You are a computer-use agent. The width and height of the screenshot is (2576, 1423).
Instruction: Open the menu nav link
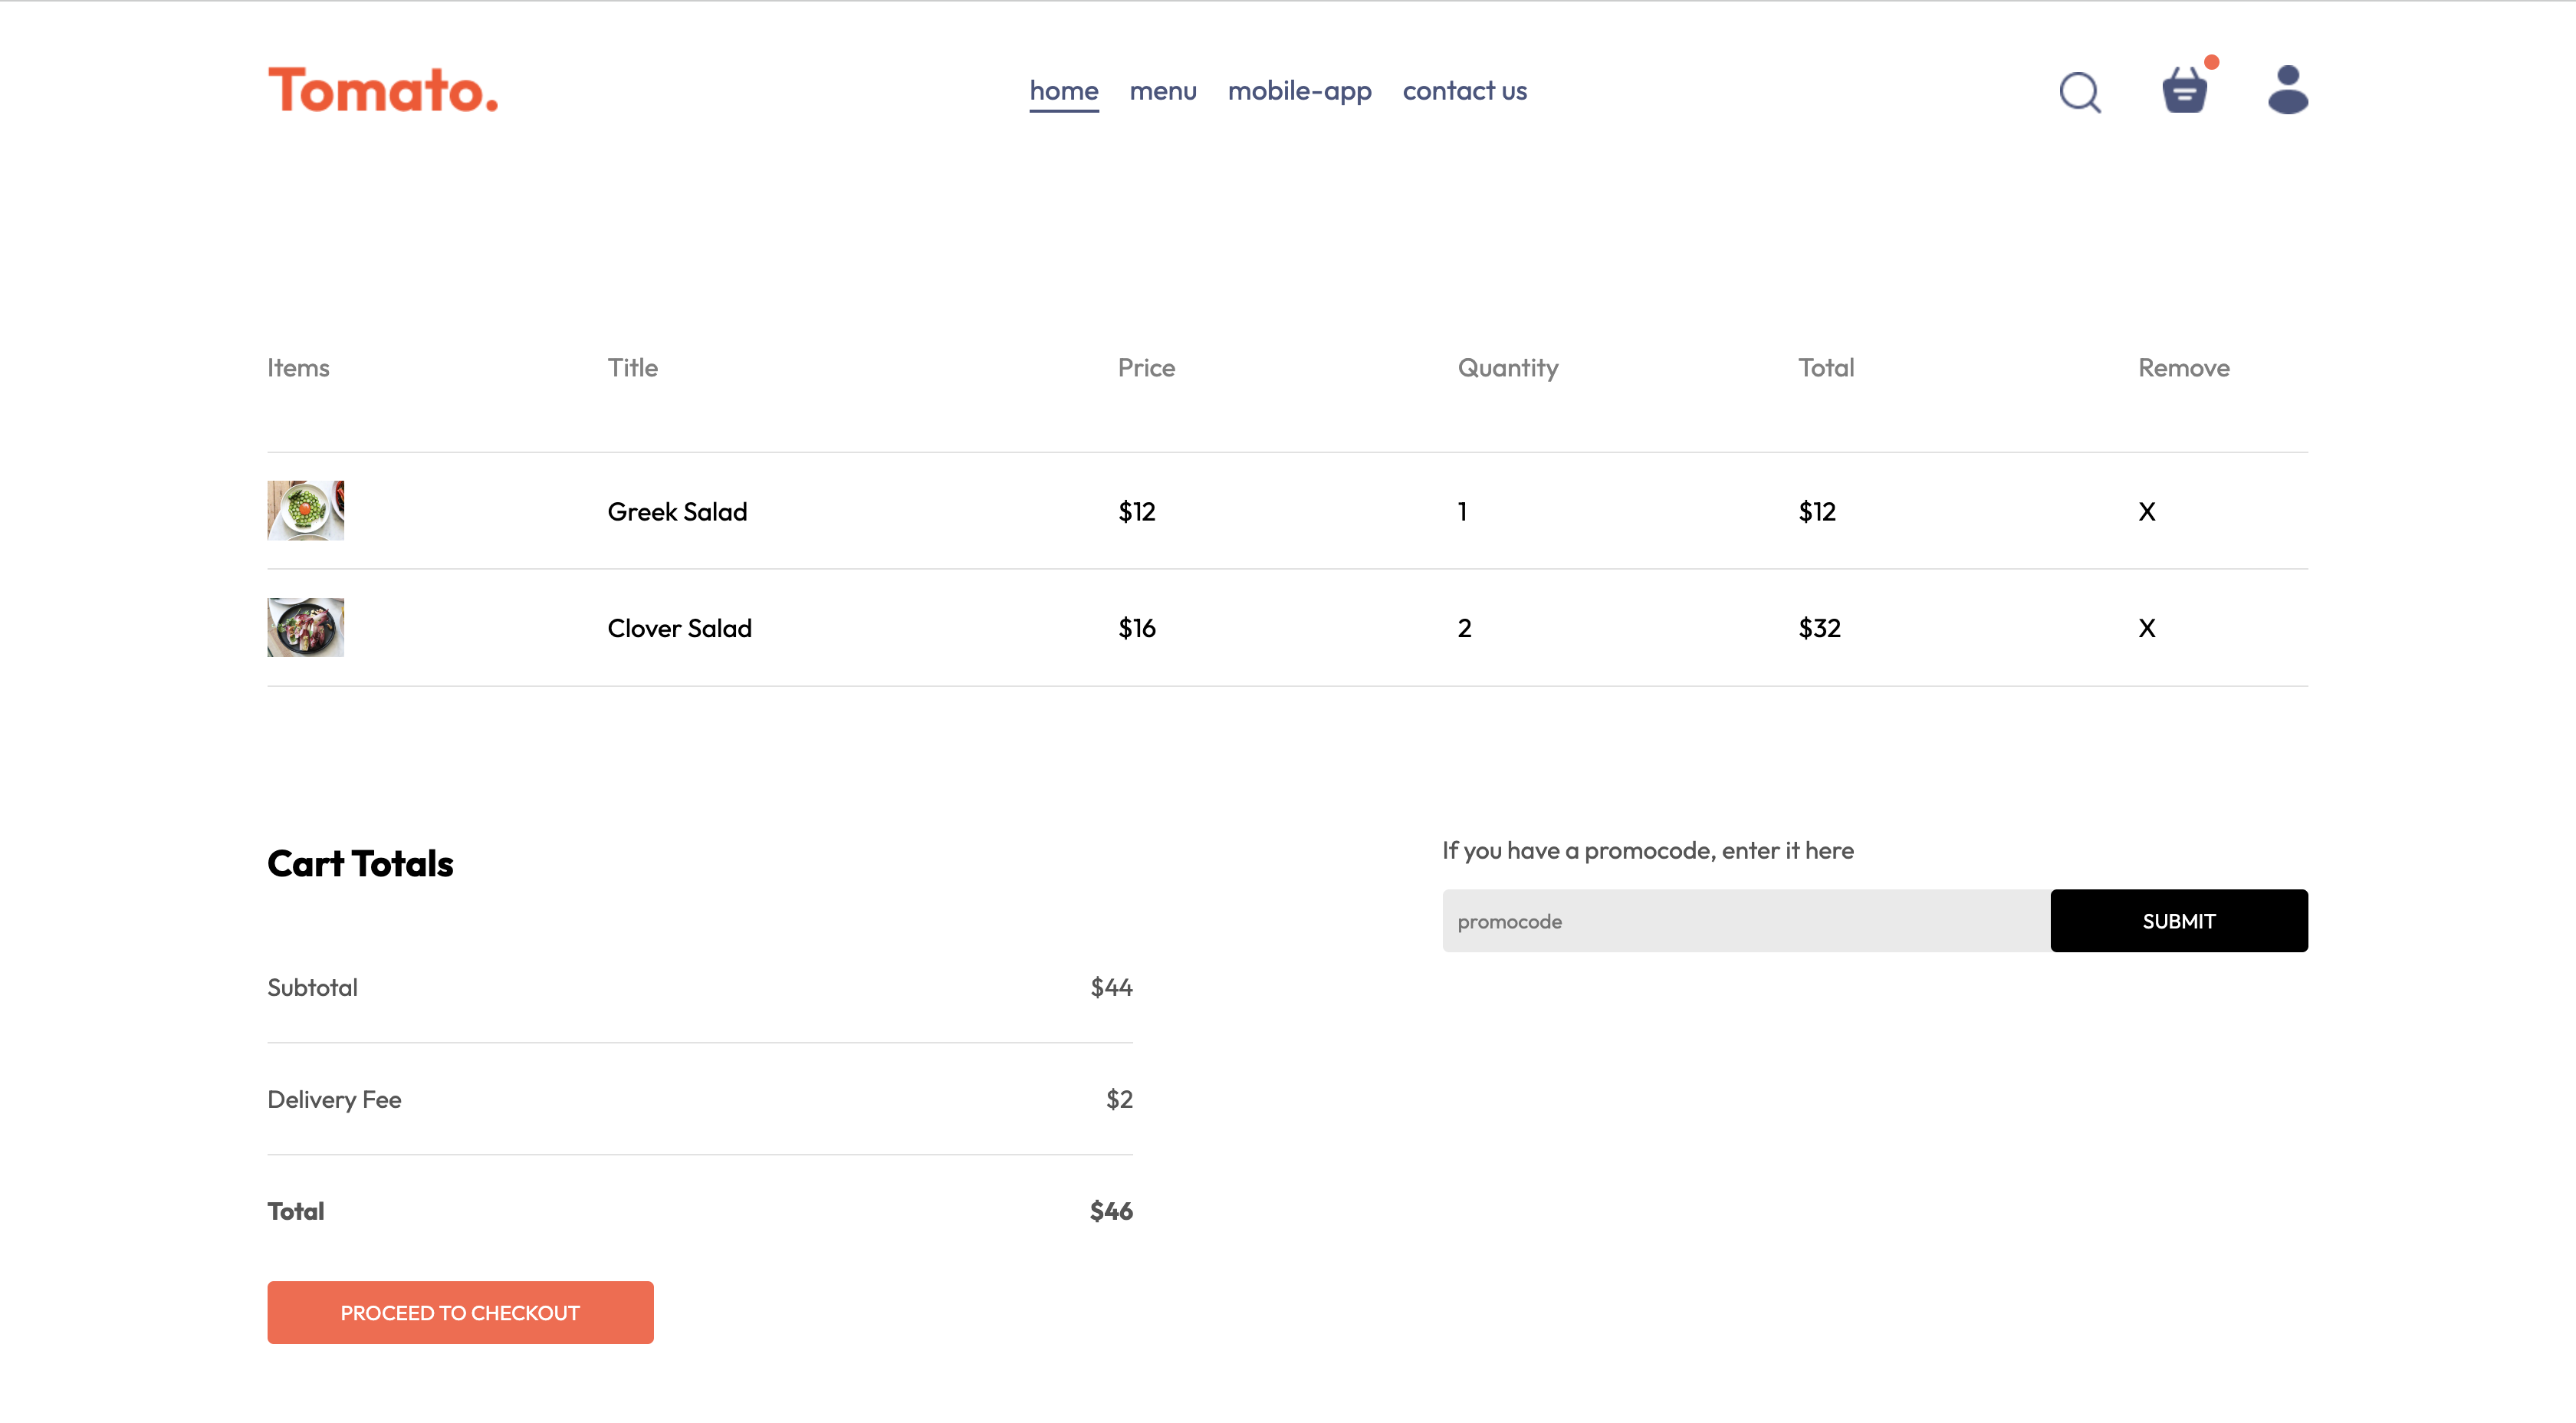pyautogui.click(x=1162, y=91)
